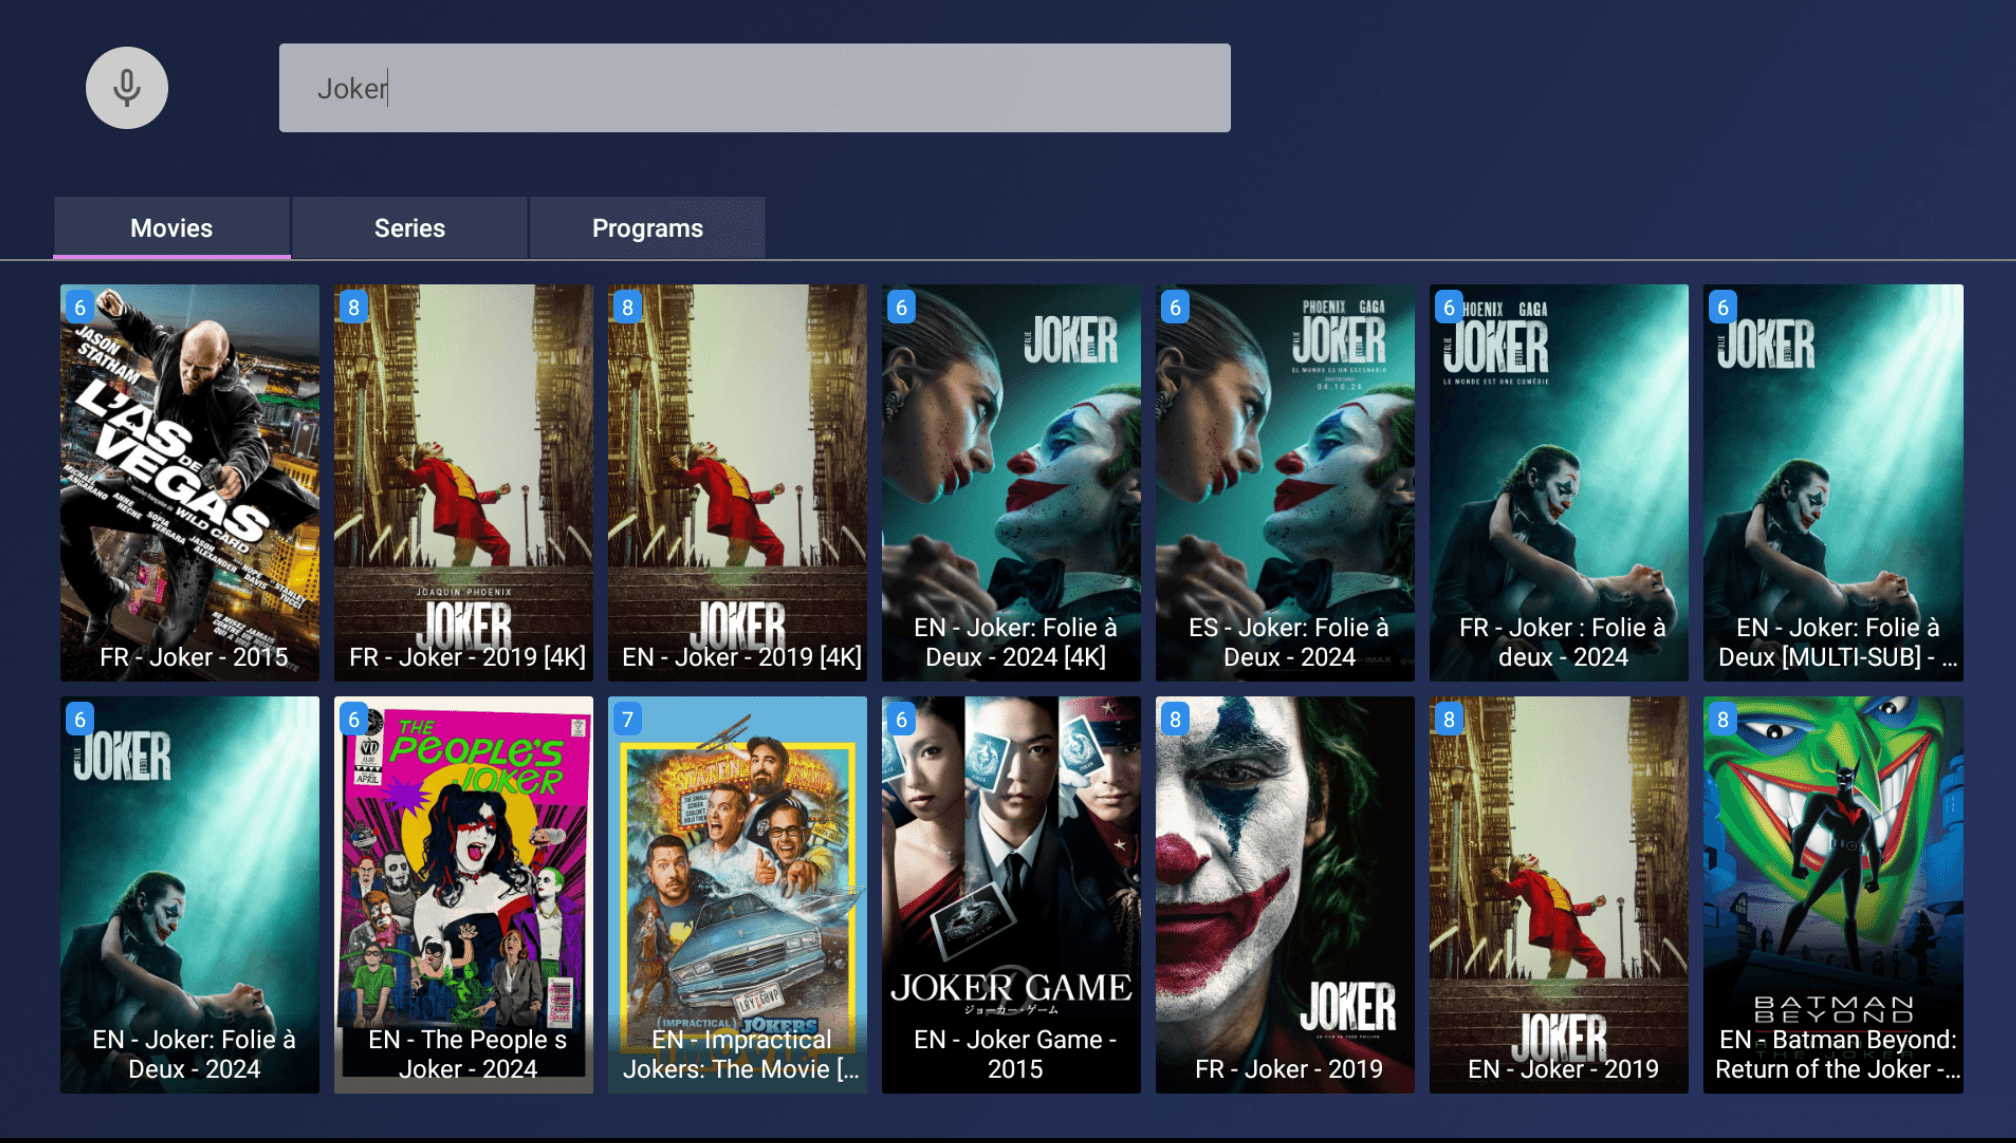The height and width of the screenshot is (1143, 2016).
Task: Select EN - Joker: Folie à Deux [MULTI-SUB]
Action: click(x=1833, y=482)
